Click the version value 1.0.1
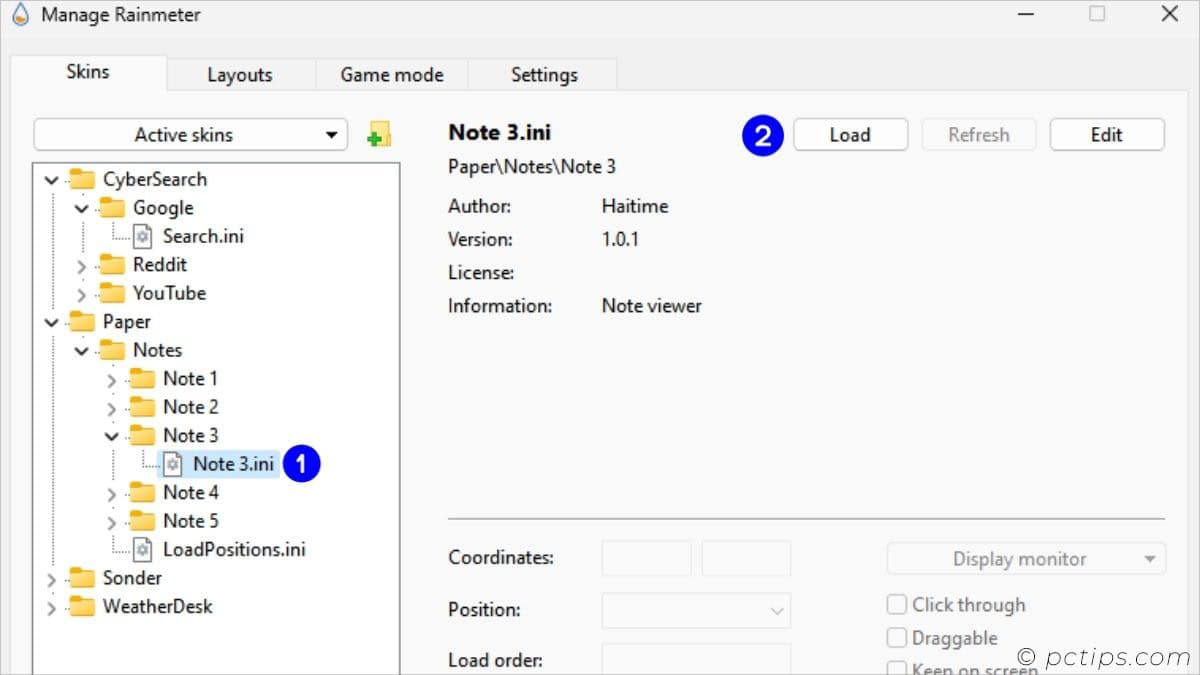The height and width of the screenshot is (675, 1200). coord(620,240)
